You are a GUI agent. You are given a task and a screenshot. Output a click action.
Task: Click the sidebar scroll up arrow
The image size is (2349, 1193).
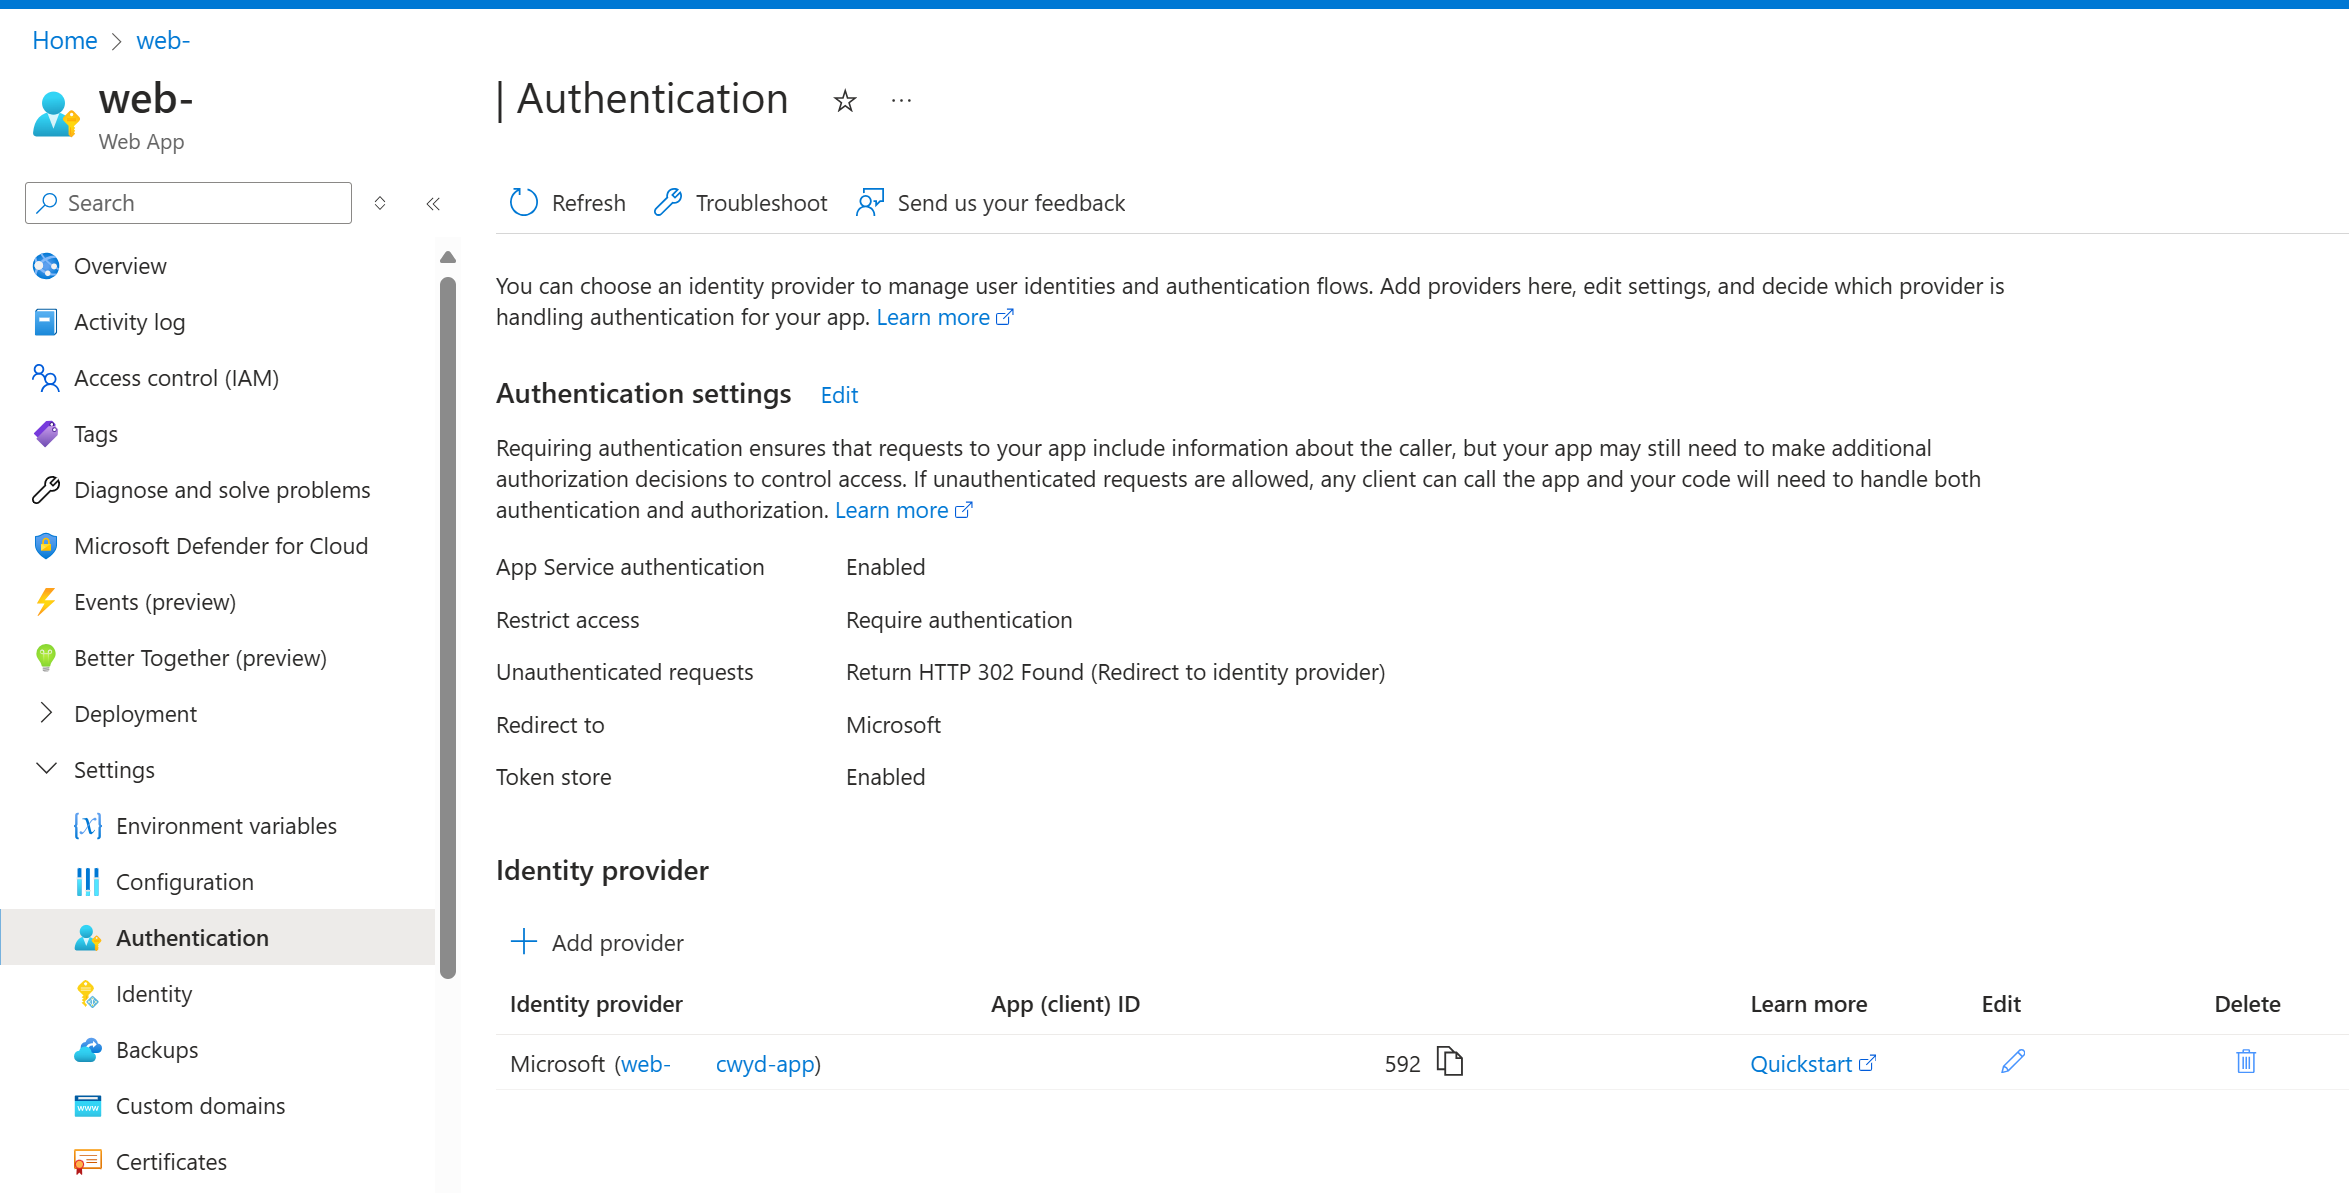[448, 257]
